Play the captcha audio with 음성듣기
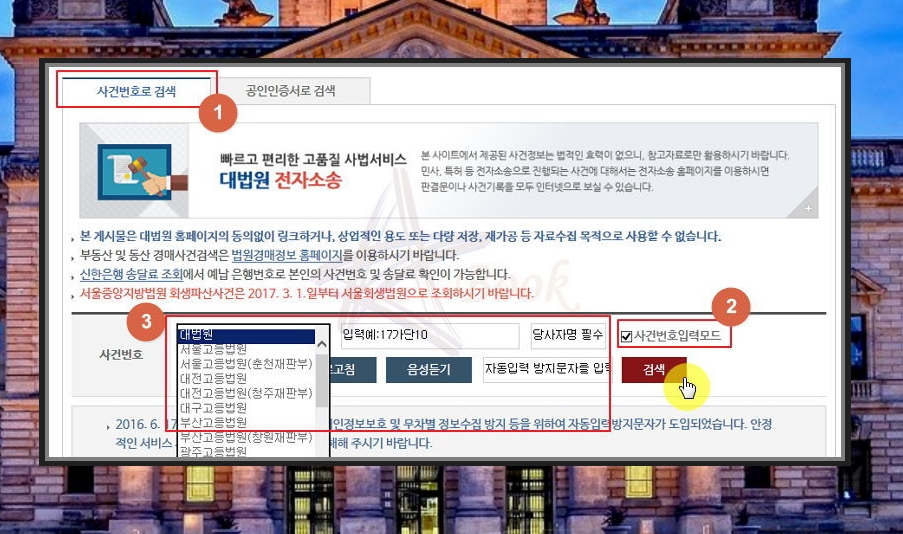903x534 pixels. coord(428,370)
